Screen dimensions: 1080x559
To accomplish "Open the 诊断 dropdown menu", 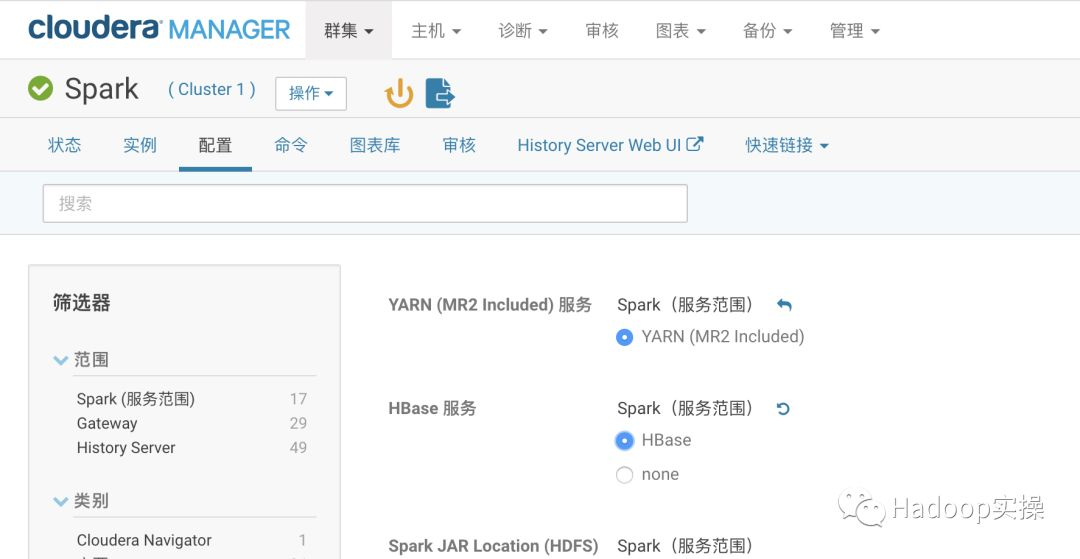I will [x=523, y=30].
